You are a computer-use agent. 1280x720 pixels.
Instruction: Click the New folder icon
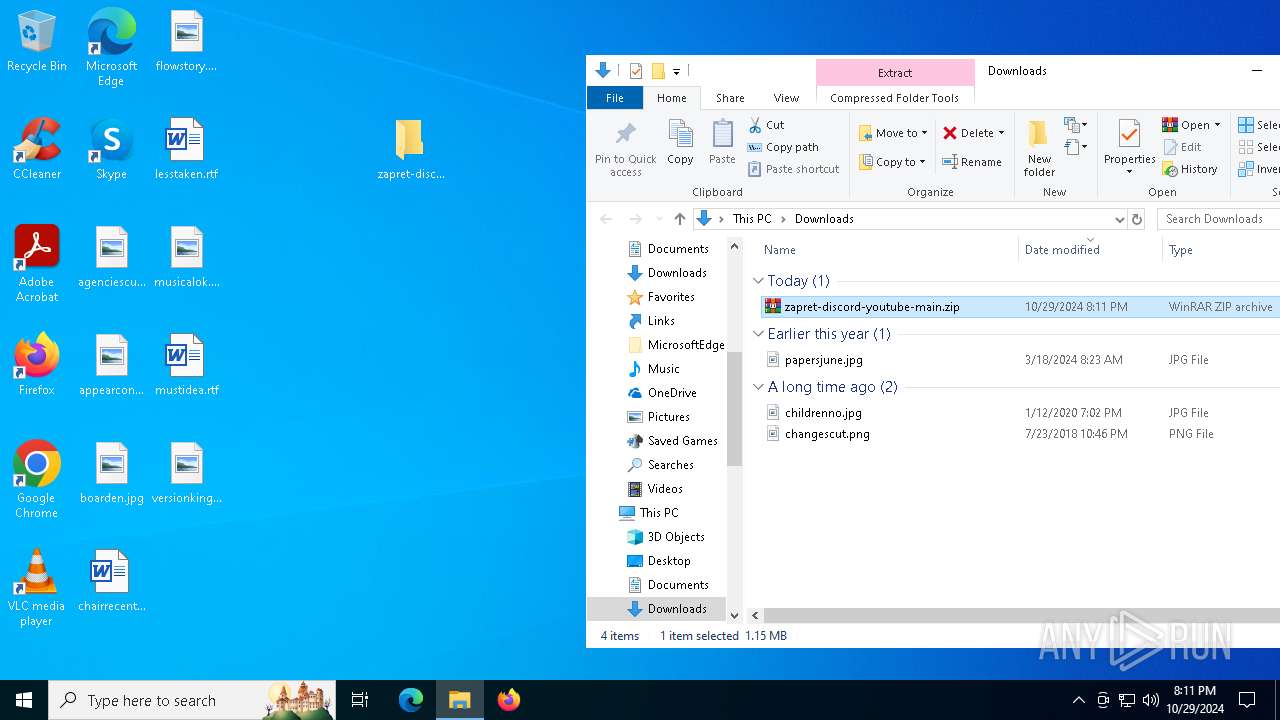(x=1039, y=148)
